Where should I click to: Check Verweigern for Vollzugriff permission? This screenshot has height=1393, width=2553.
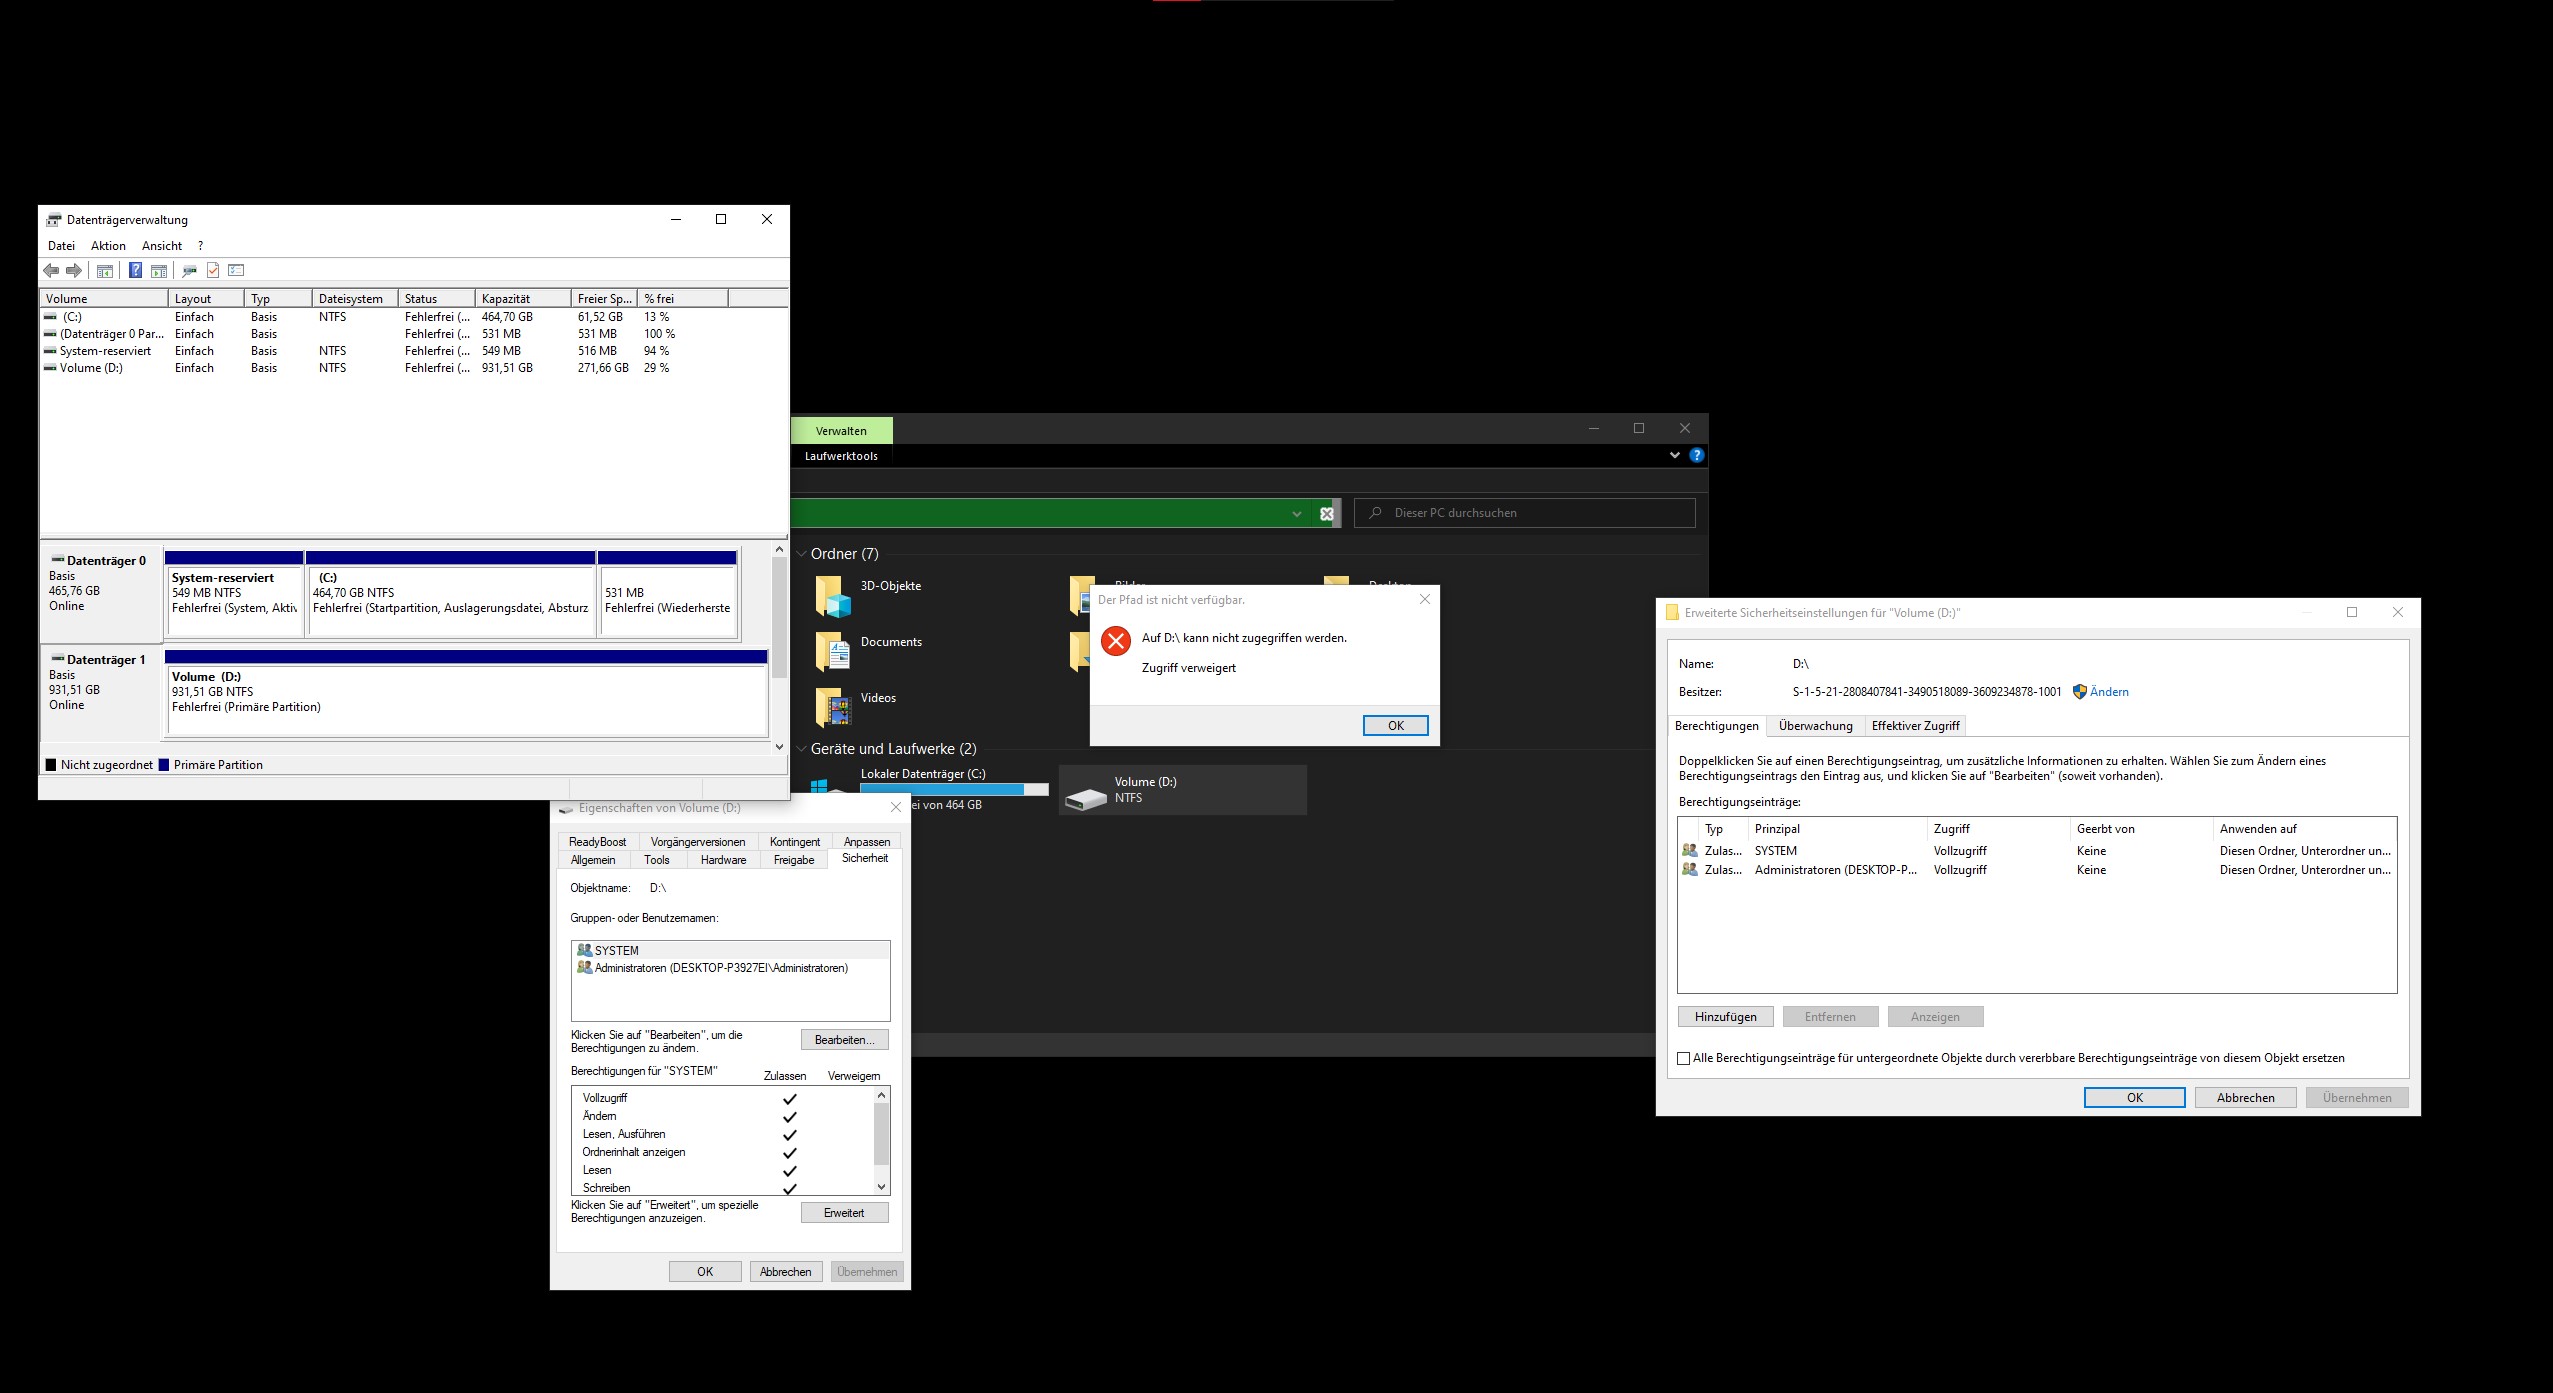[855, 1097]
